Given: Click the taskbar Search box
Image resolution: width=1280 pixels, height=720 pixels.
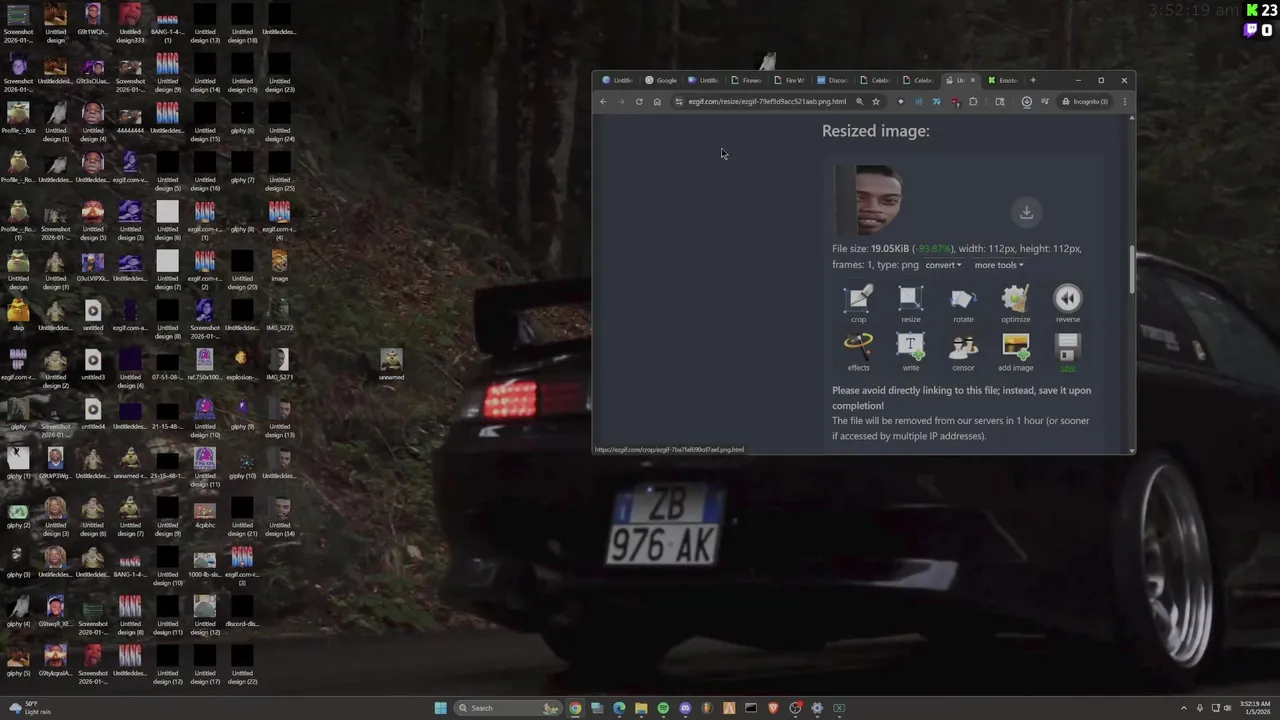Looking at the screenshot, I should tap(508, 708).
